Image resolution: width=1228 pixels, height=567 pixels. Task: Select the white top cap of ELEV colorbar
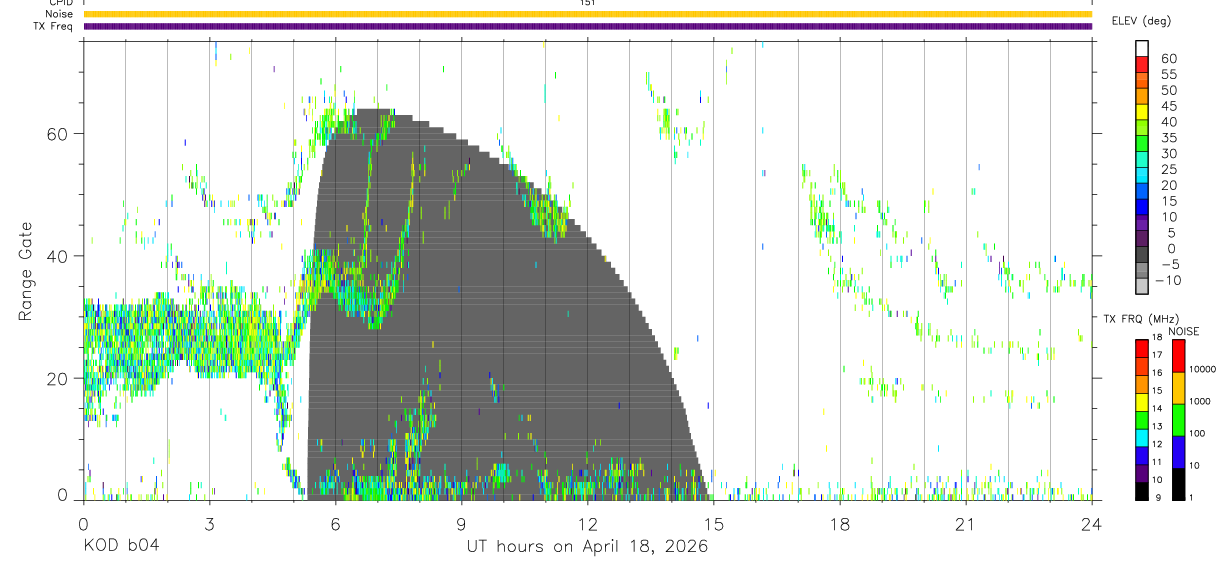coord(1142,49)
